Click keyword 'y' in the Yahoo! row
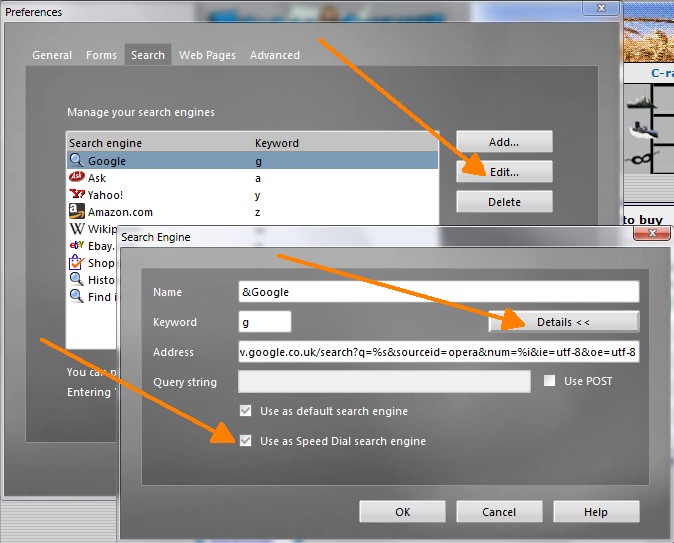The image size is (674, 543). tap(257, 196)
